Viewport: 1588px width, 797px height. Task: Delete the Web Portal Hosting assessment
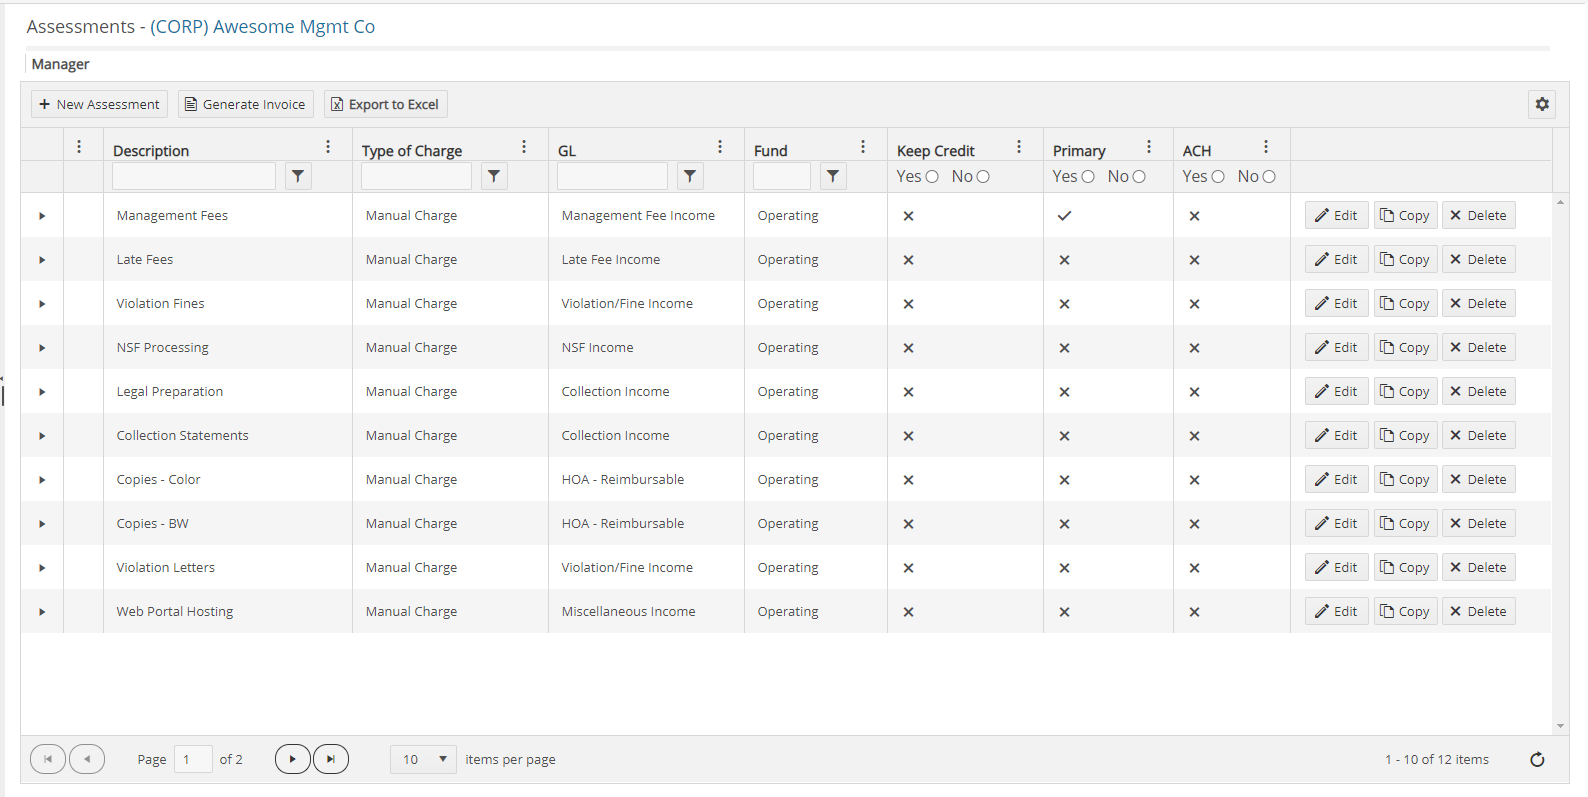1478,611
